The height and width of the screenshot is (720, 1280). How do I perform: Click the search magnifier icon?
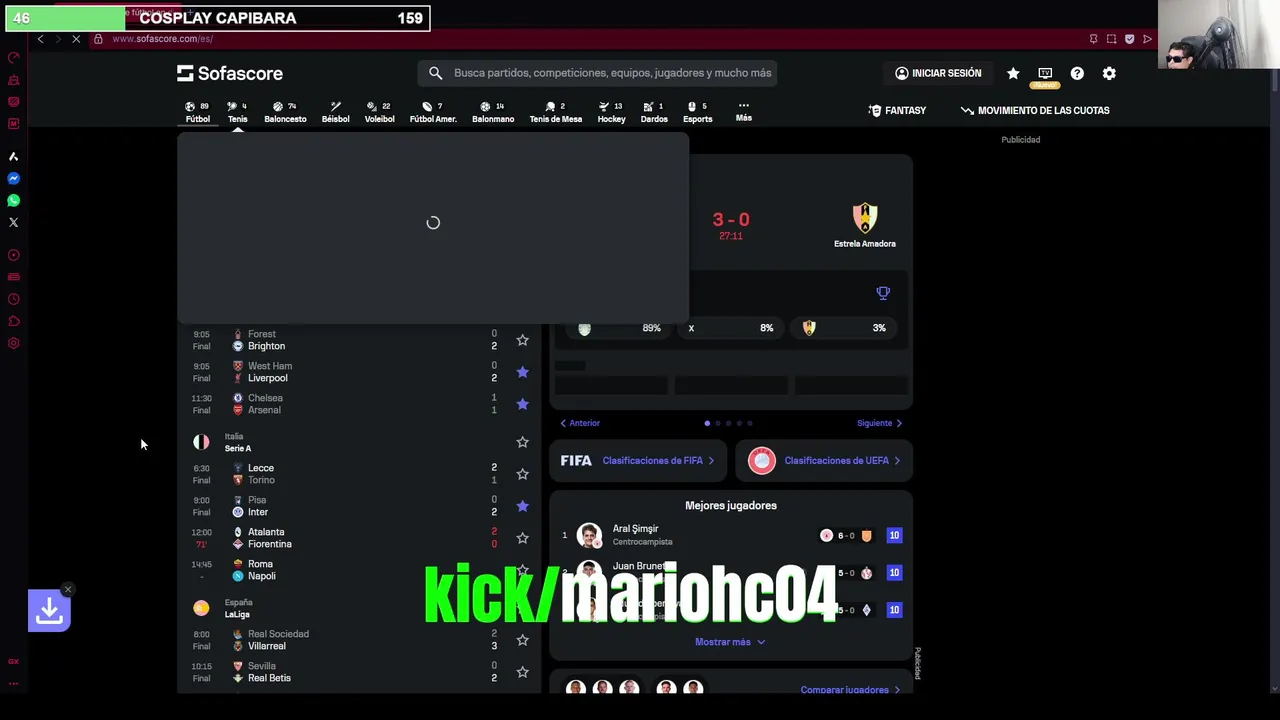coord(436,73)
